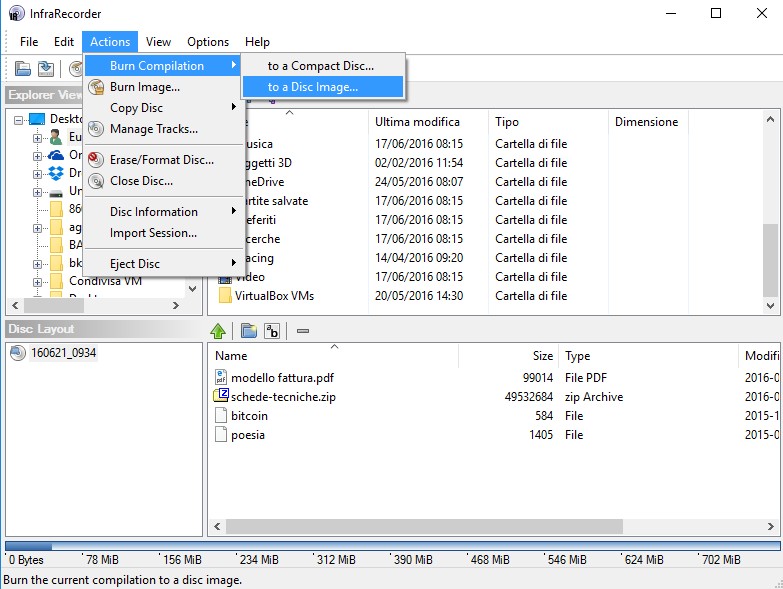
Task: Click the Save project toolbar icon
Action: (46, 68)
